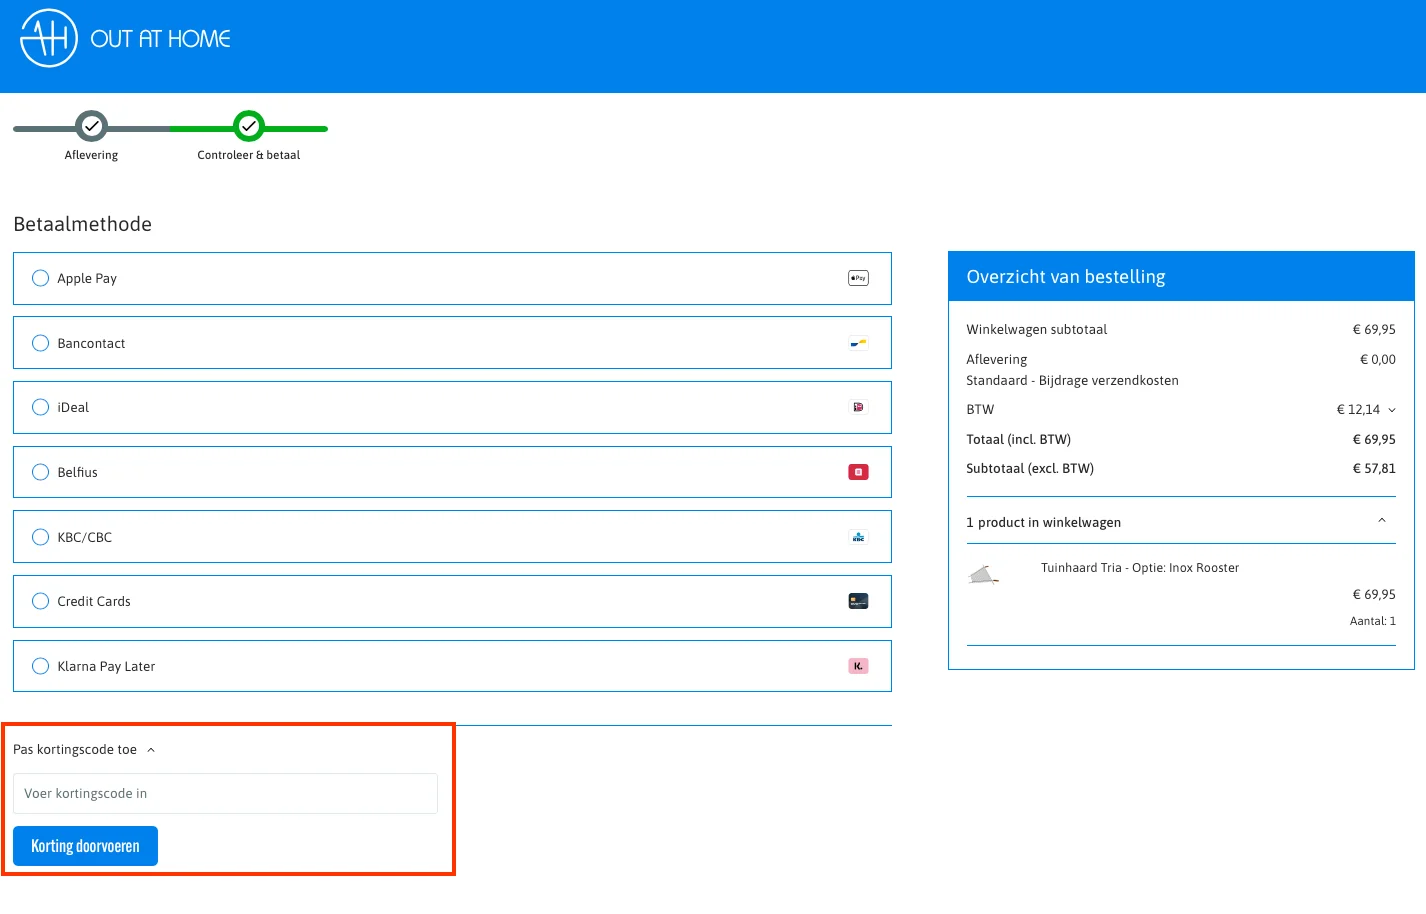Screen dimensions: 1426x914
Task: Click the red Belfius logo icon
Action: pyautogui.click(x=858, y=472)
